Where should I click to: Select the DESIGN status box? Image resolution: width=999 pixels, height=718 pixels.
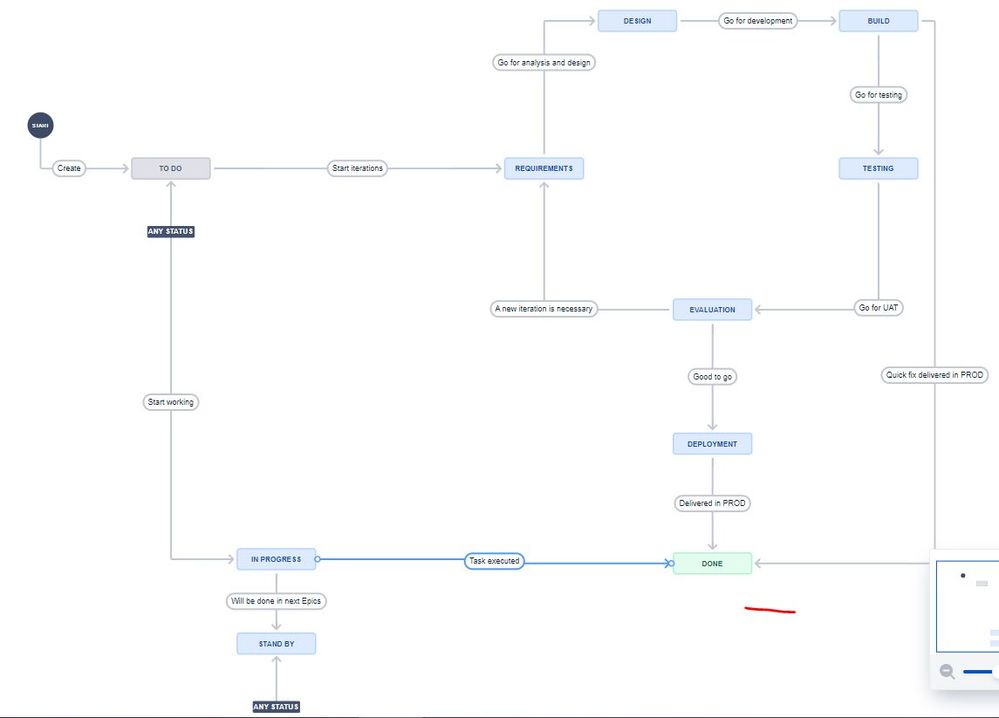637,21
